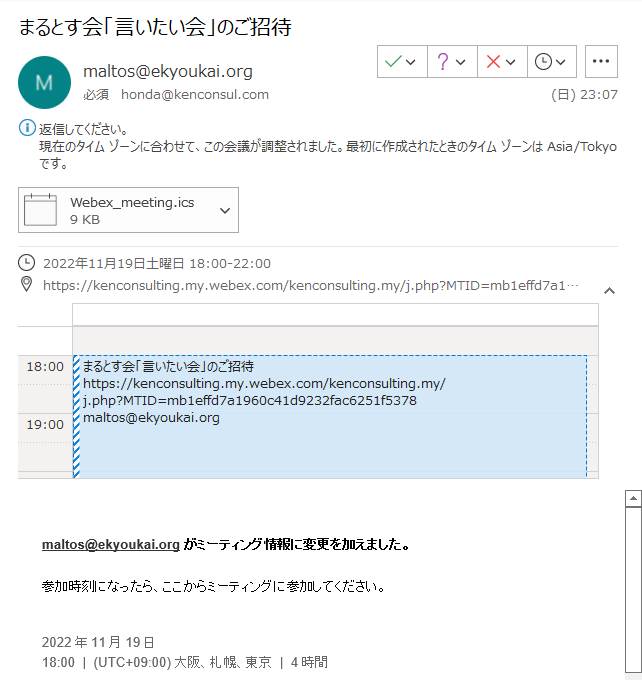The height and width of the screenshot is (680, 642).
Task: Expand the Accept options dropdown arrow
Action: click(x=413, y=61)
